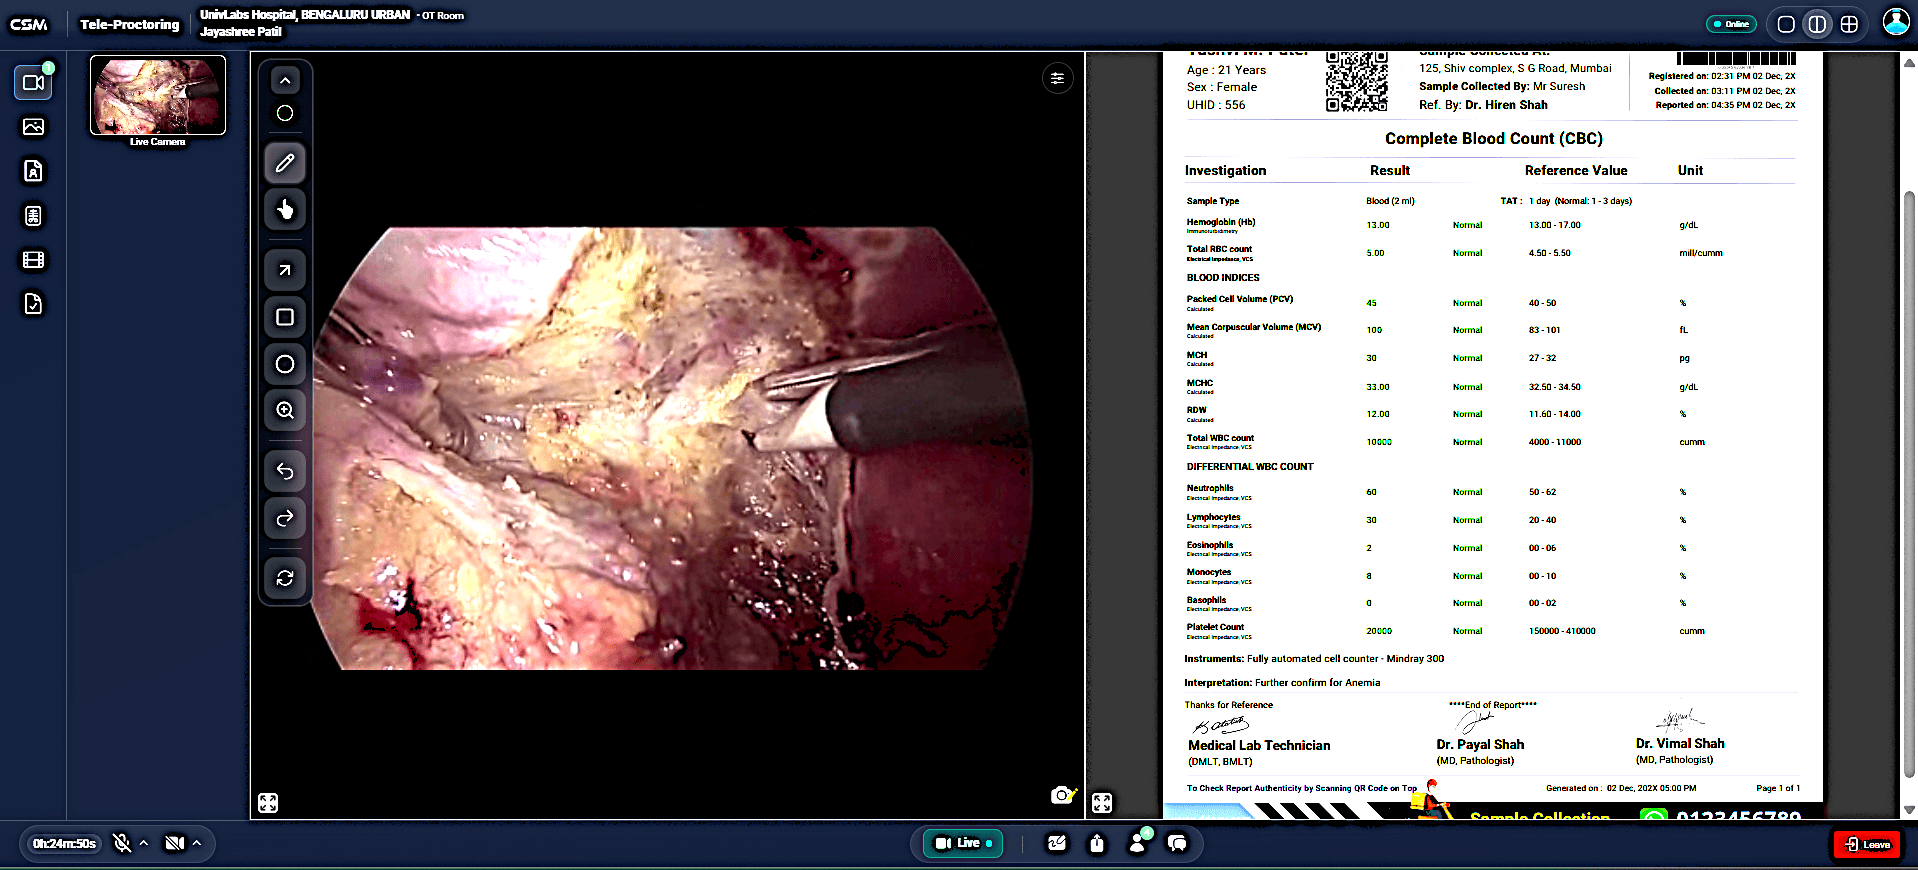
Task: Activate the zoom-in magnifier tool
Action: pos(285,410)
